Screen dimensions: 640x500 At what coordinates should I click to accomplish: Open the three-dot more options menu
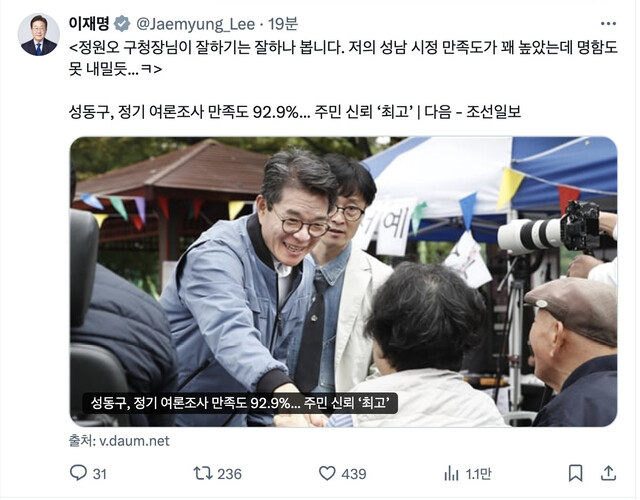click(x=608, y=24)
